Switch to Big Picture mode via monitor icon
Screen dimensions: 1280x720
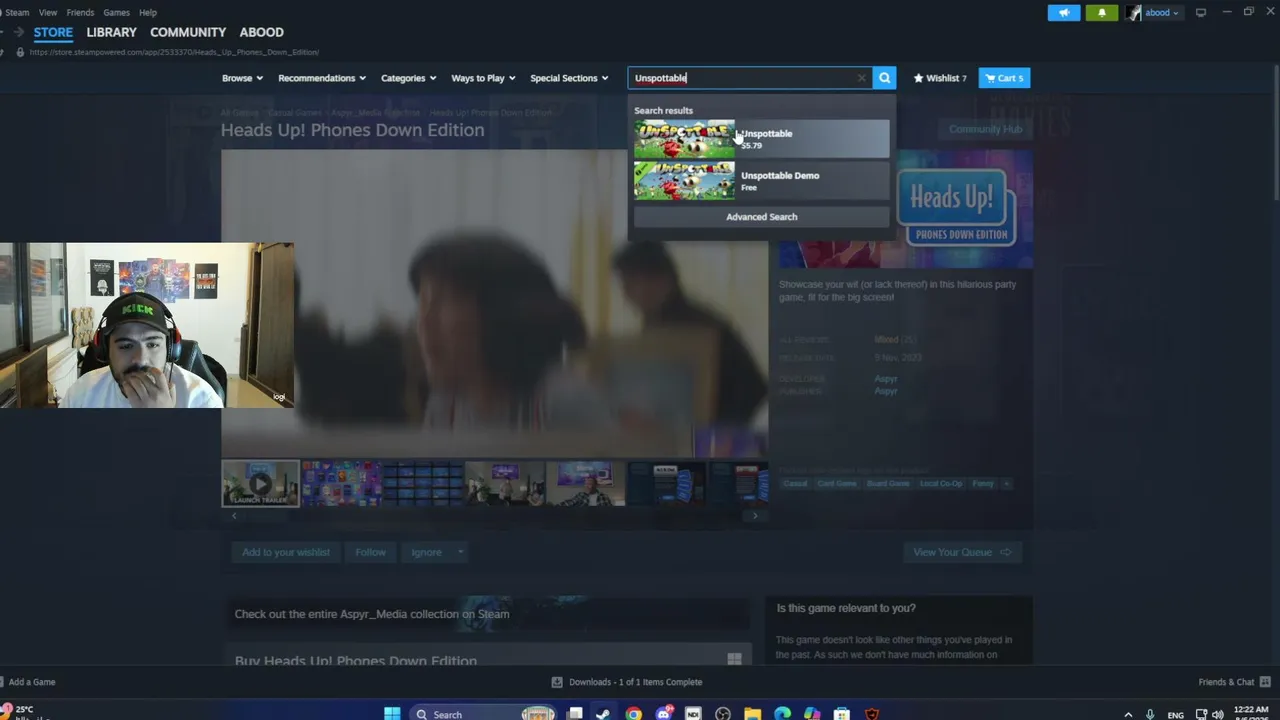point(1201,13)
